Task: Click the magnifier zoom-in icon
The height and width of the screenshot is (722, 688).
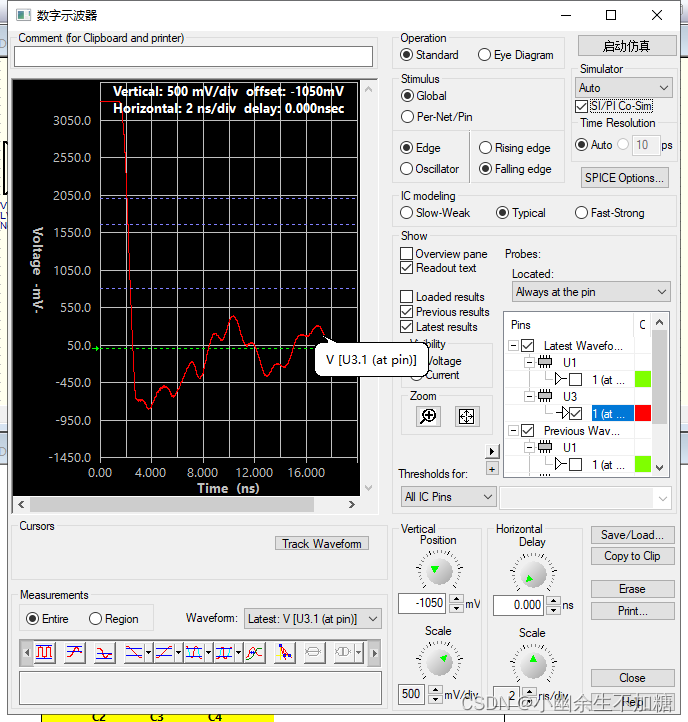Action: pyautogui.click(x=428, y=416)
